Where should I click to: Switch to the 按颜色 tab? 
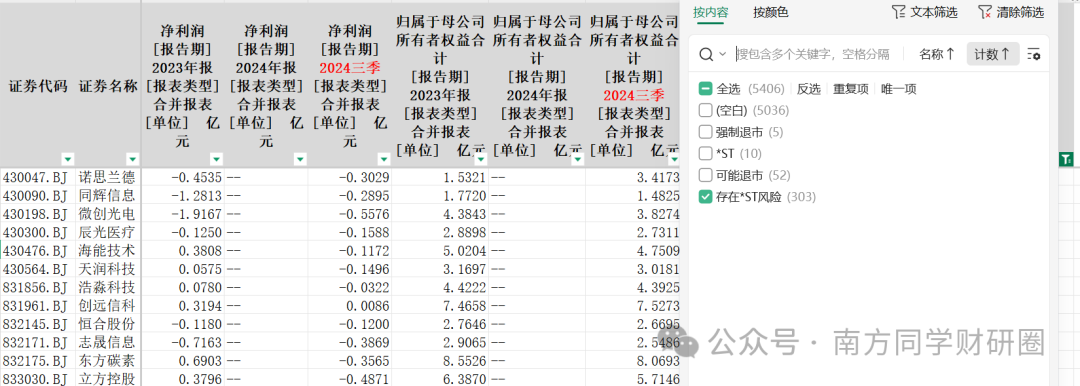pyautogui.click(x=771, y=12)
